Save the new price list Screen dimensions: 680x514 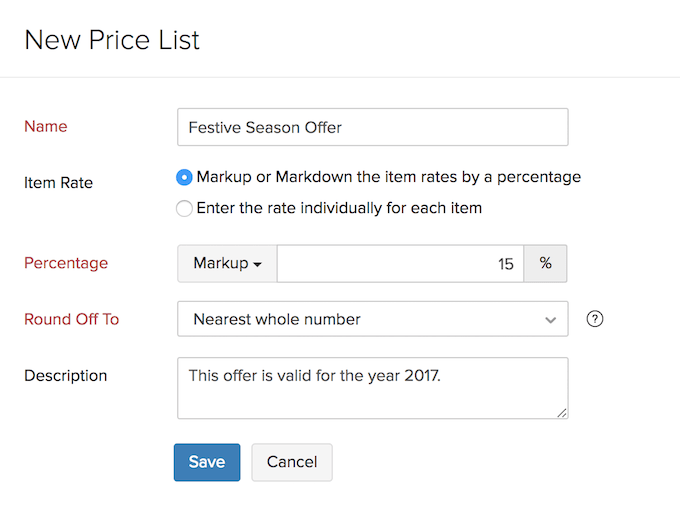(207, 462)
